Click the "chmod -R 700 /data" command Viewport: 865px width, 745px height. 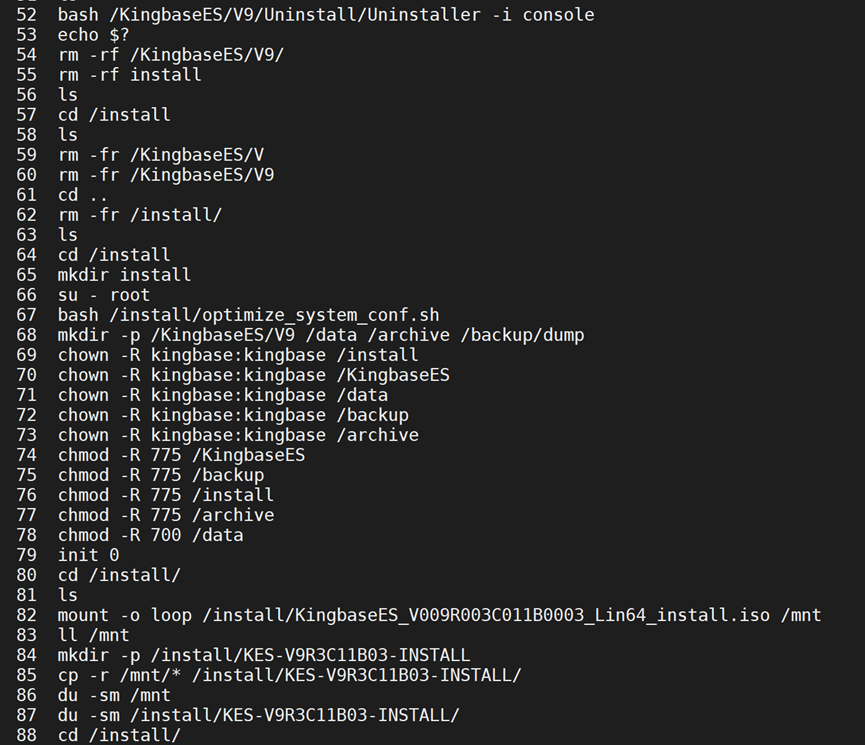click(x=150, y=535)
